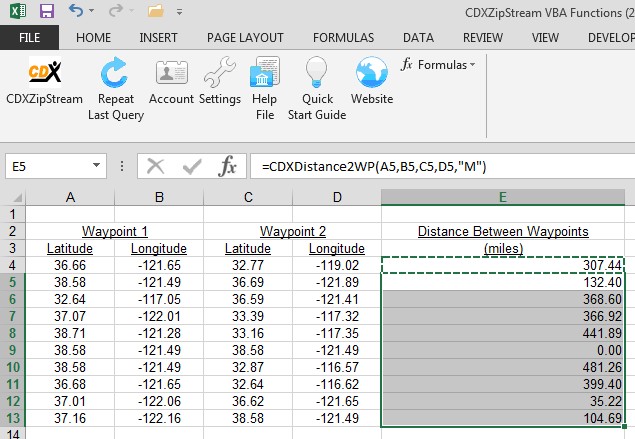Open the FORMULAS ribbon tab
Image resolution: width=635 pixels, height=439 pixels.
click(343, 38)
